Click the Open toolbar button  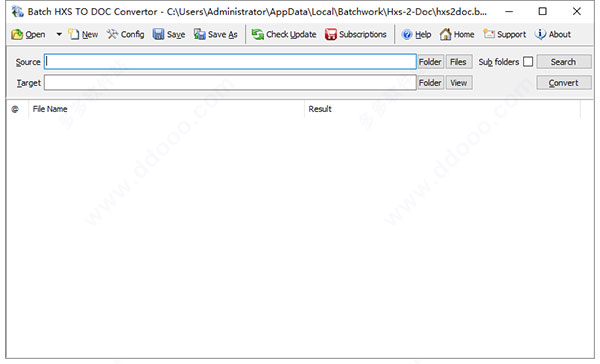pyautogui.click(x=28, y=34)
